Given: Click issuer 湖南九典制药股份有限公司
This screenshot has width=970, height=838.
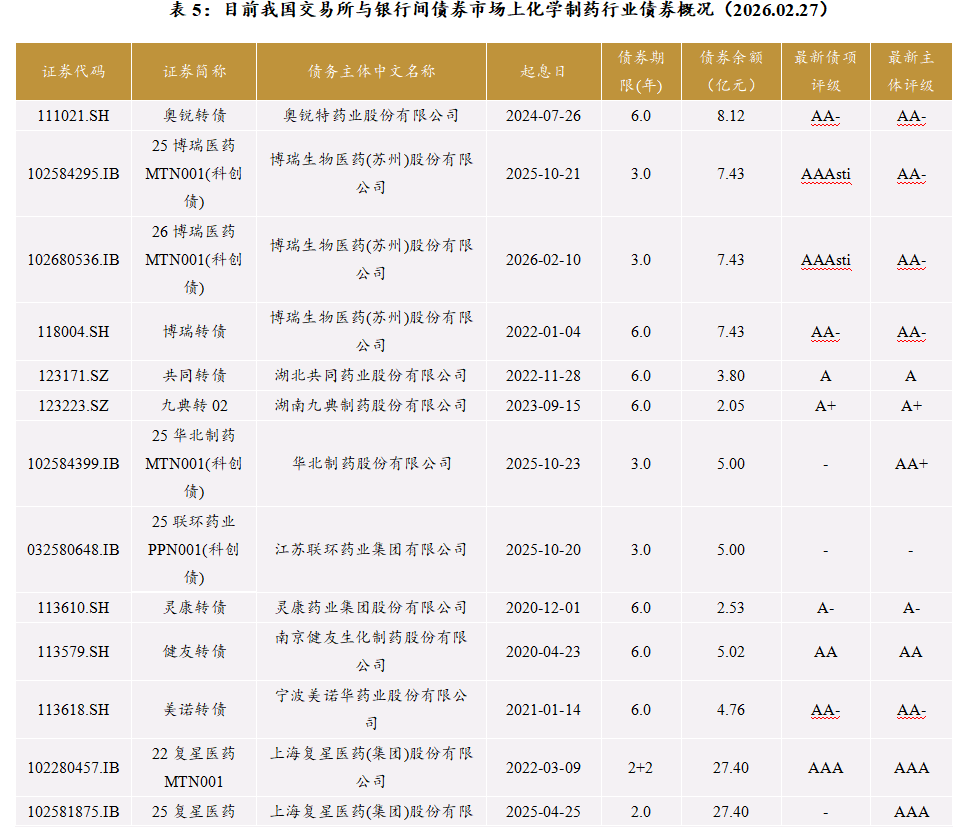Looking at the screenshot, I should click(371, 406).
